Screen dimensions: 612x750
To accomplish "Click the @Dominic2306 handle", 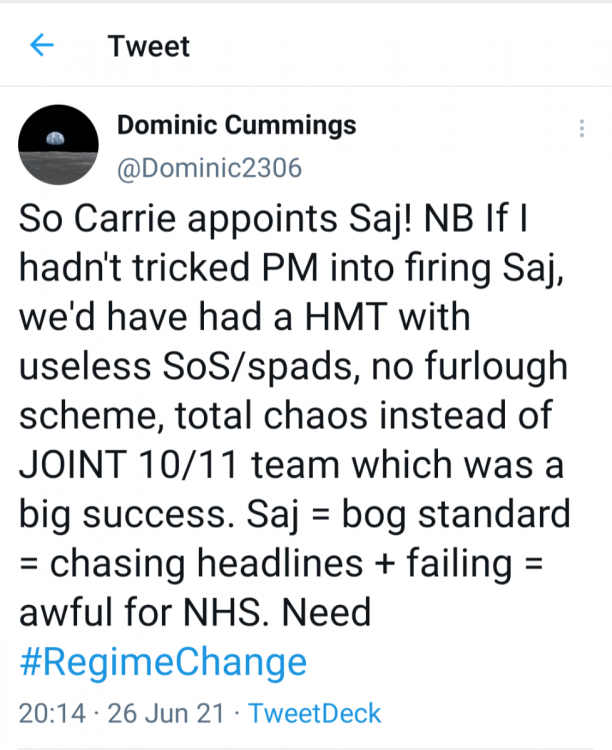I will tap(209, 168).
